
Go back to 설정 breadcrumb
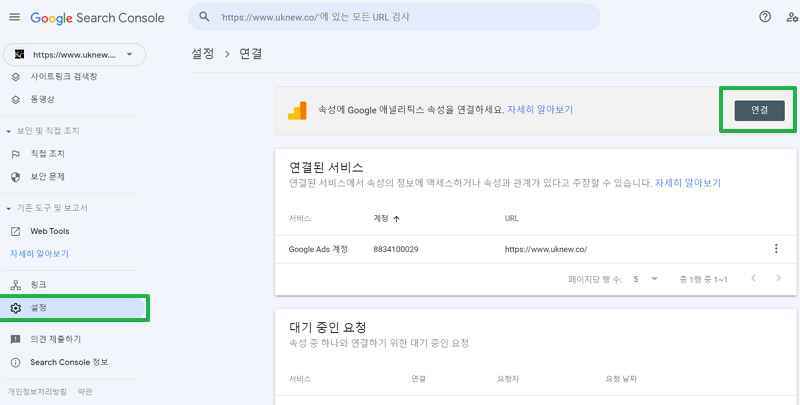click(203, 54)
